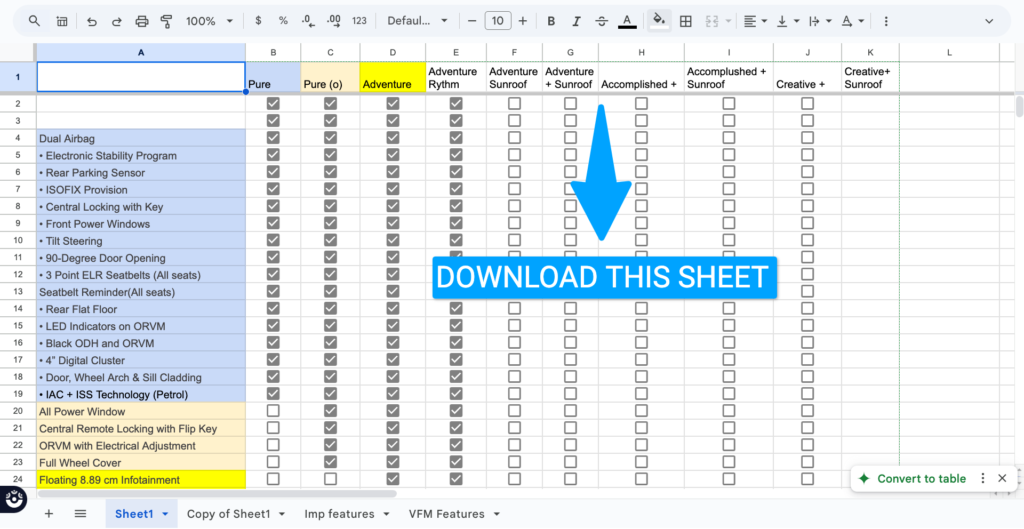1024x529 pixels.
Task: Open the VFM Features sheet tab
Action: [446, 513]
